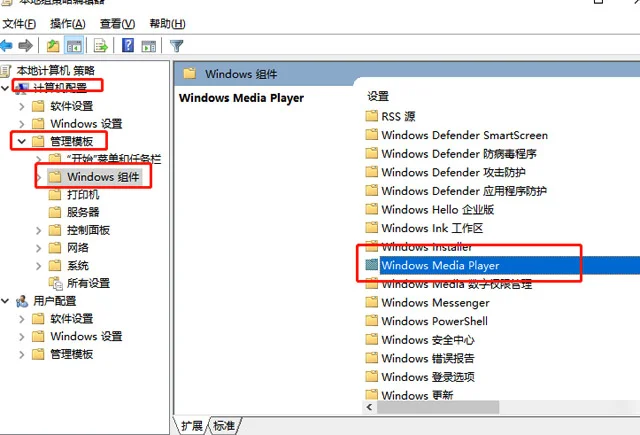Expand the Windows 组件 tree node
The width and height of the screenshot is (640, 435).
click(39, 177)
